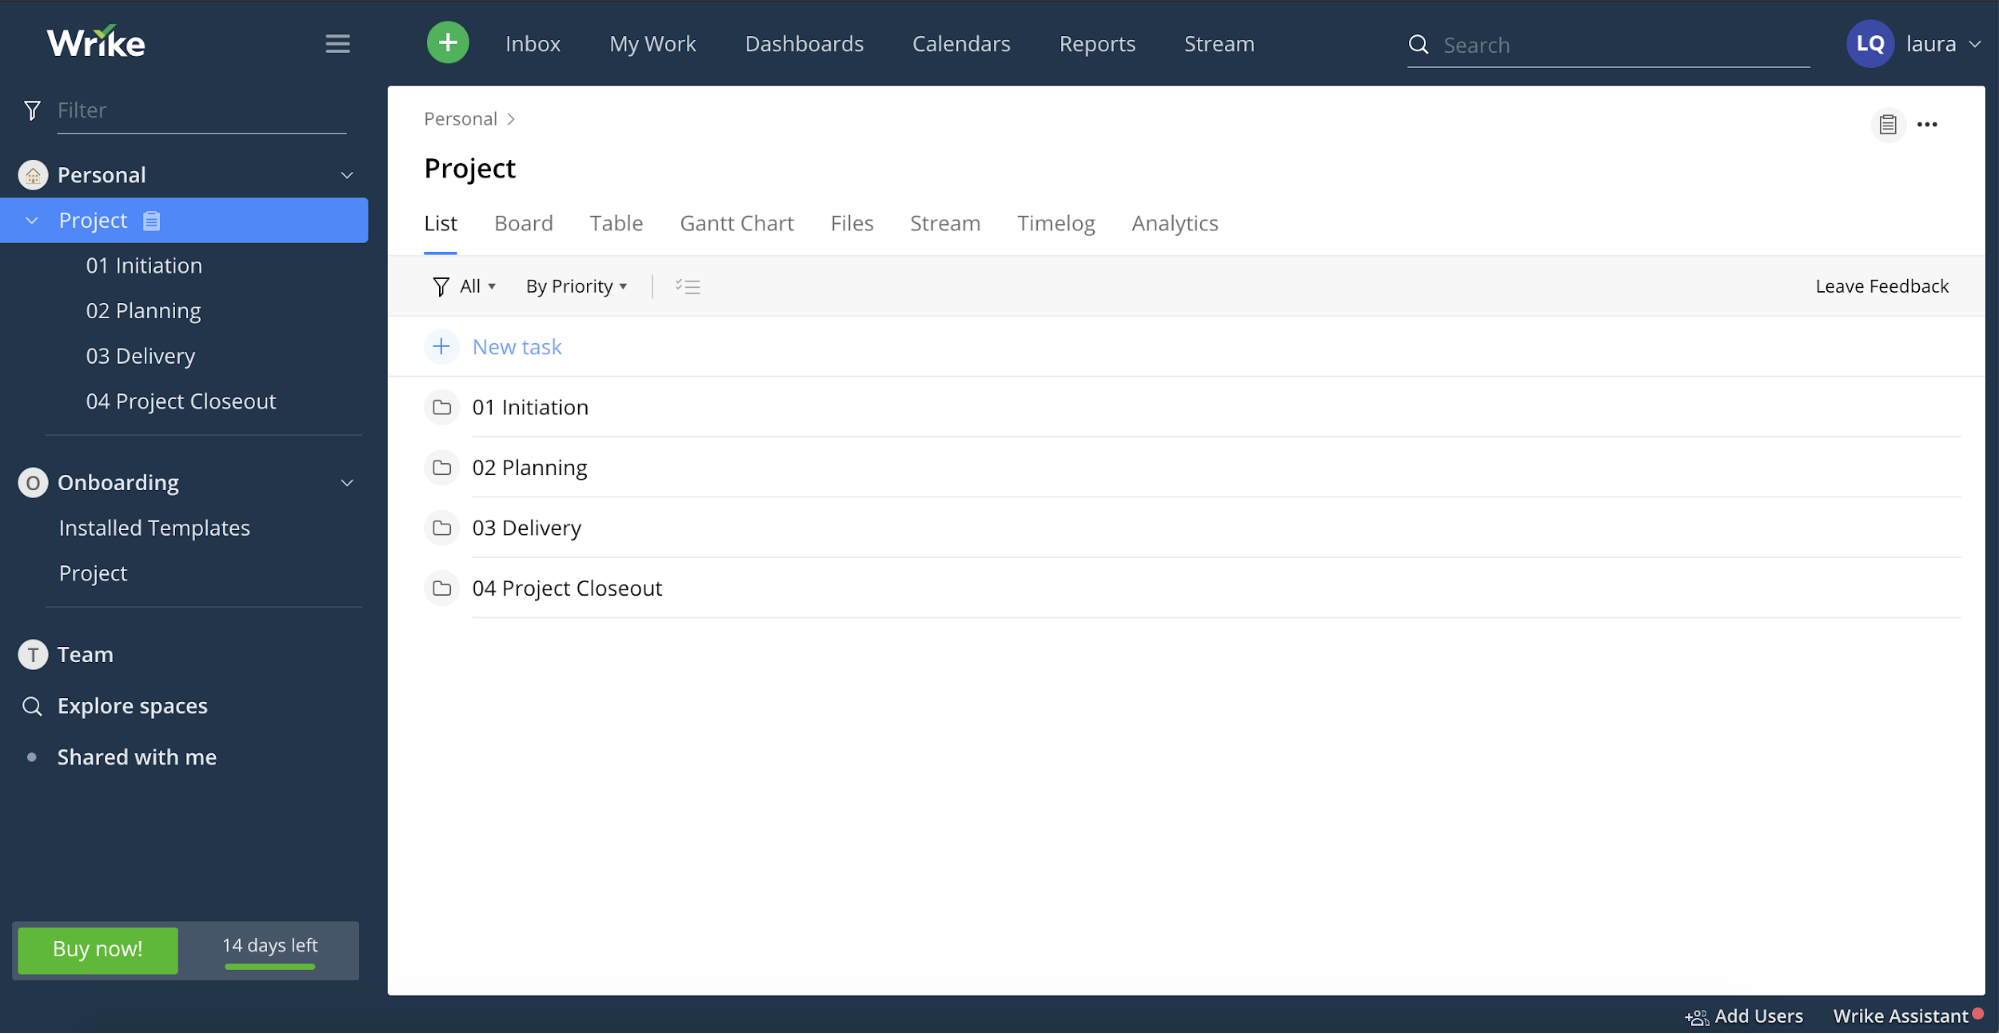Open Calendars from top navigation
Image resolution: width=1999 pixels, height=1034 pixels.
pos(961,44)
